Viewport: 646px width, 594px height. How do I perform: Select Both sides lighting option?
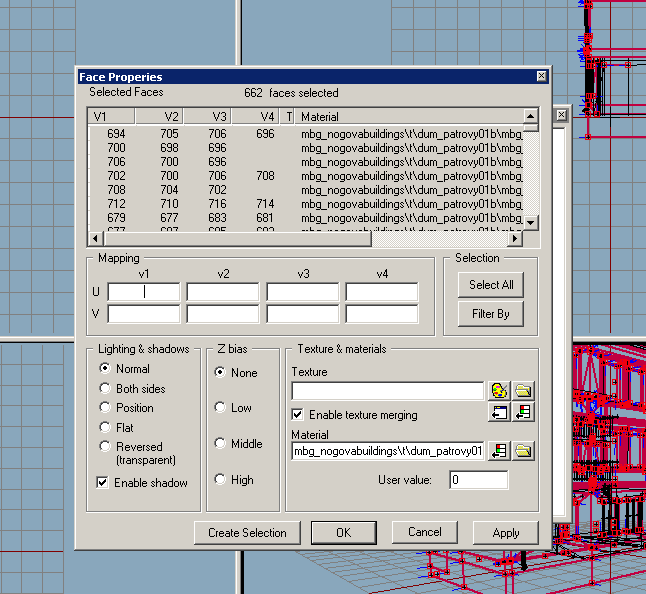pos(106,389)
